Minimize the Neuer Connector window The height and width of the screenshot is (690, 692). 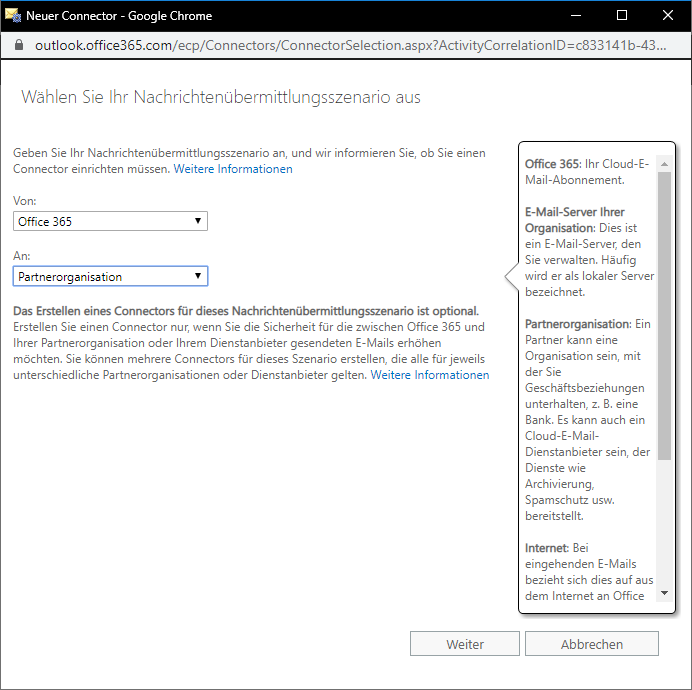[575, 15]
